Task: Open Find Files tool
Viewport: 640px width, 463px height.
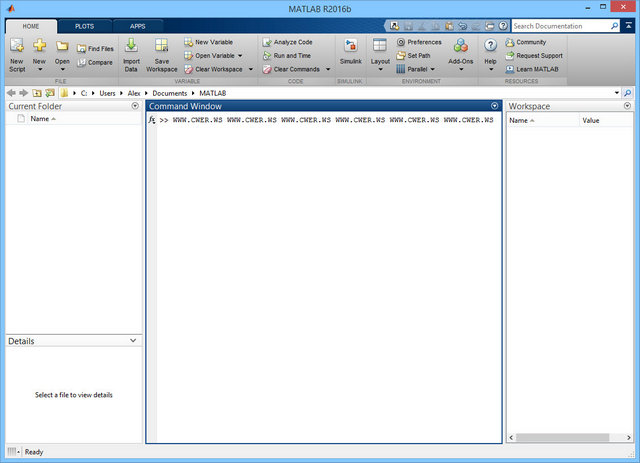Action: pyautogui.click(x=95, y=48)
